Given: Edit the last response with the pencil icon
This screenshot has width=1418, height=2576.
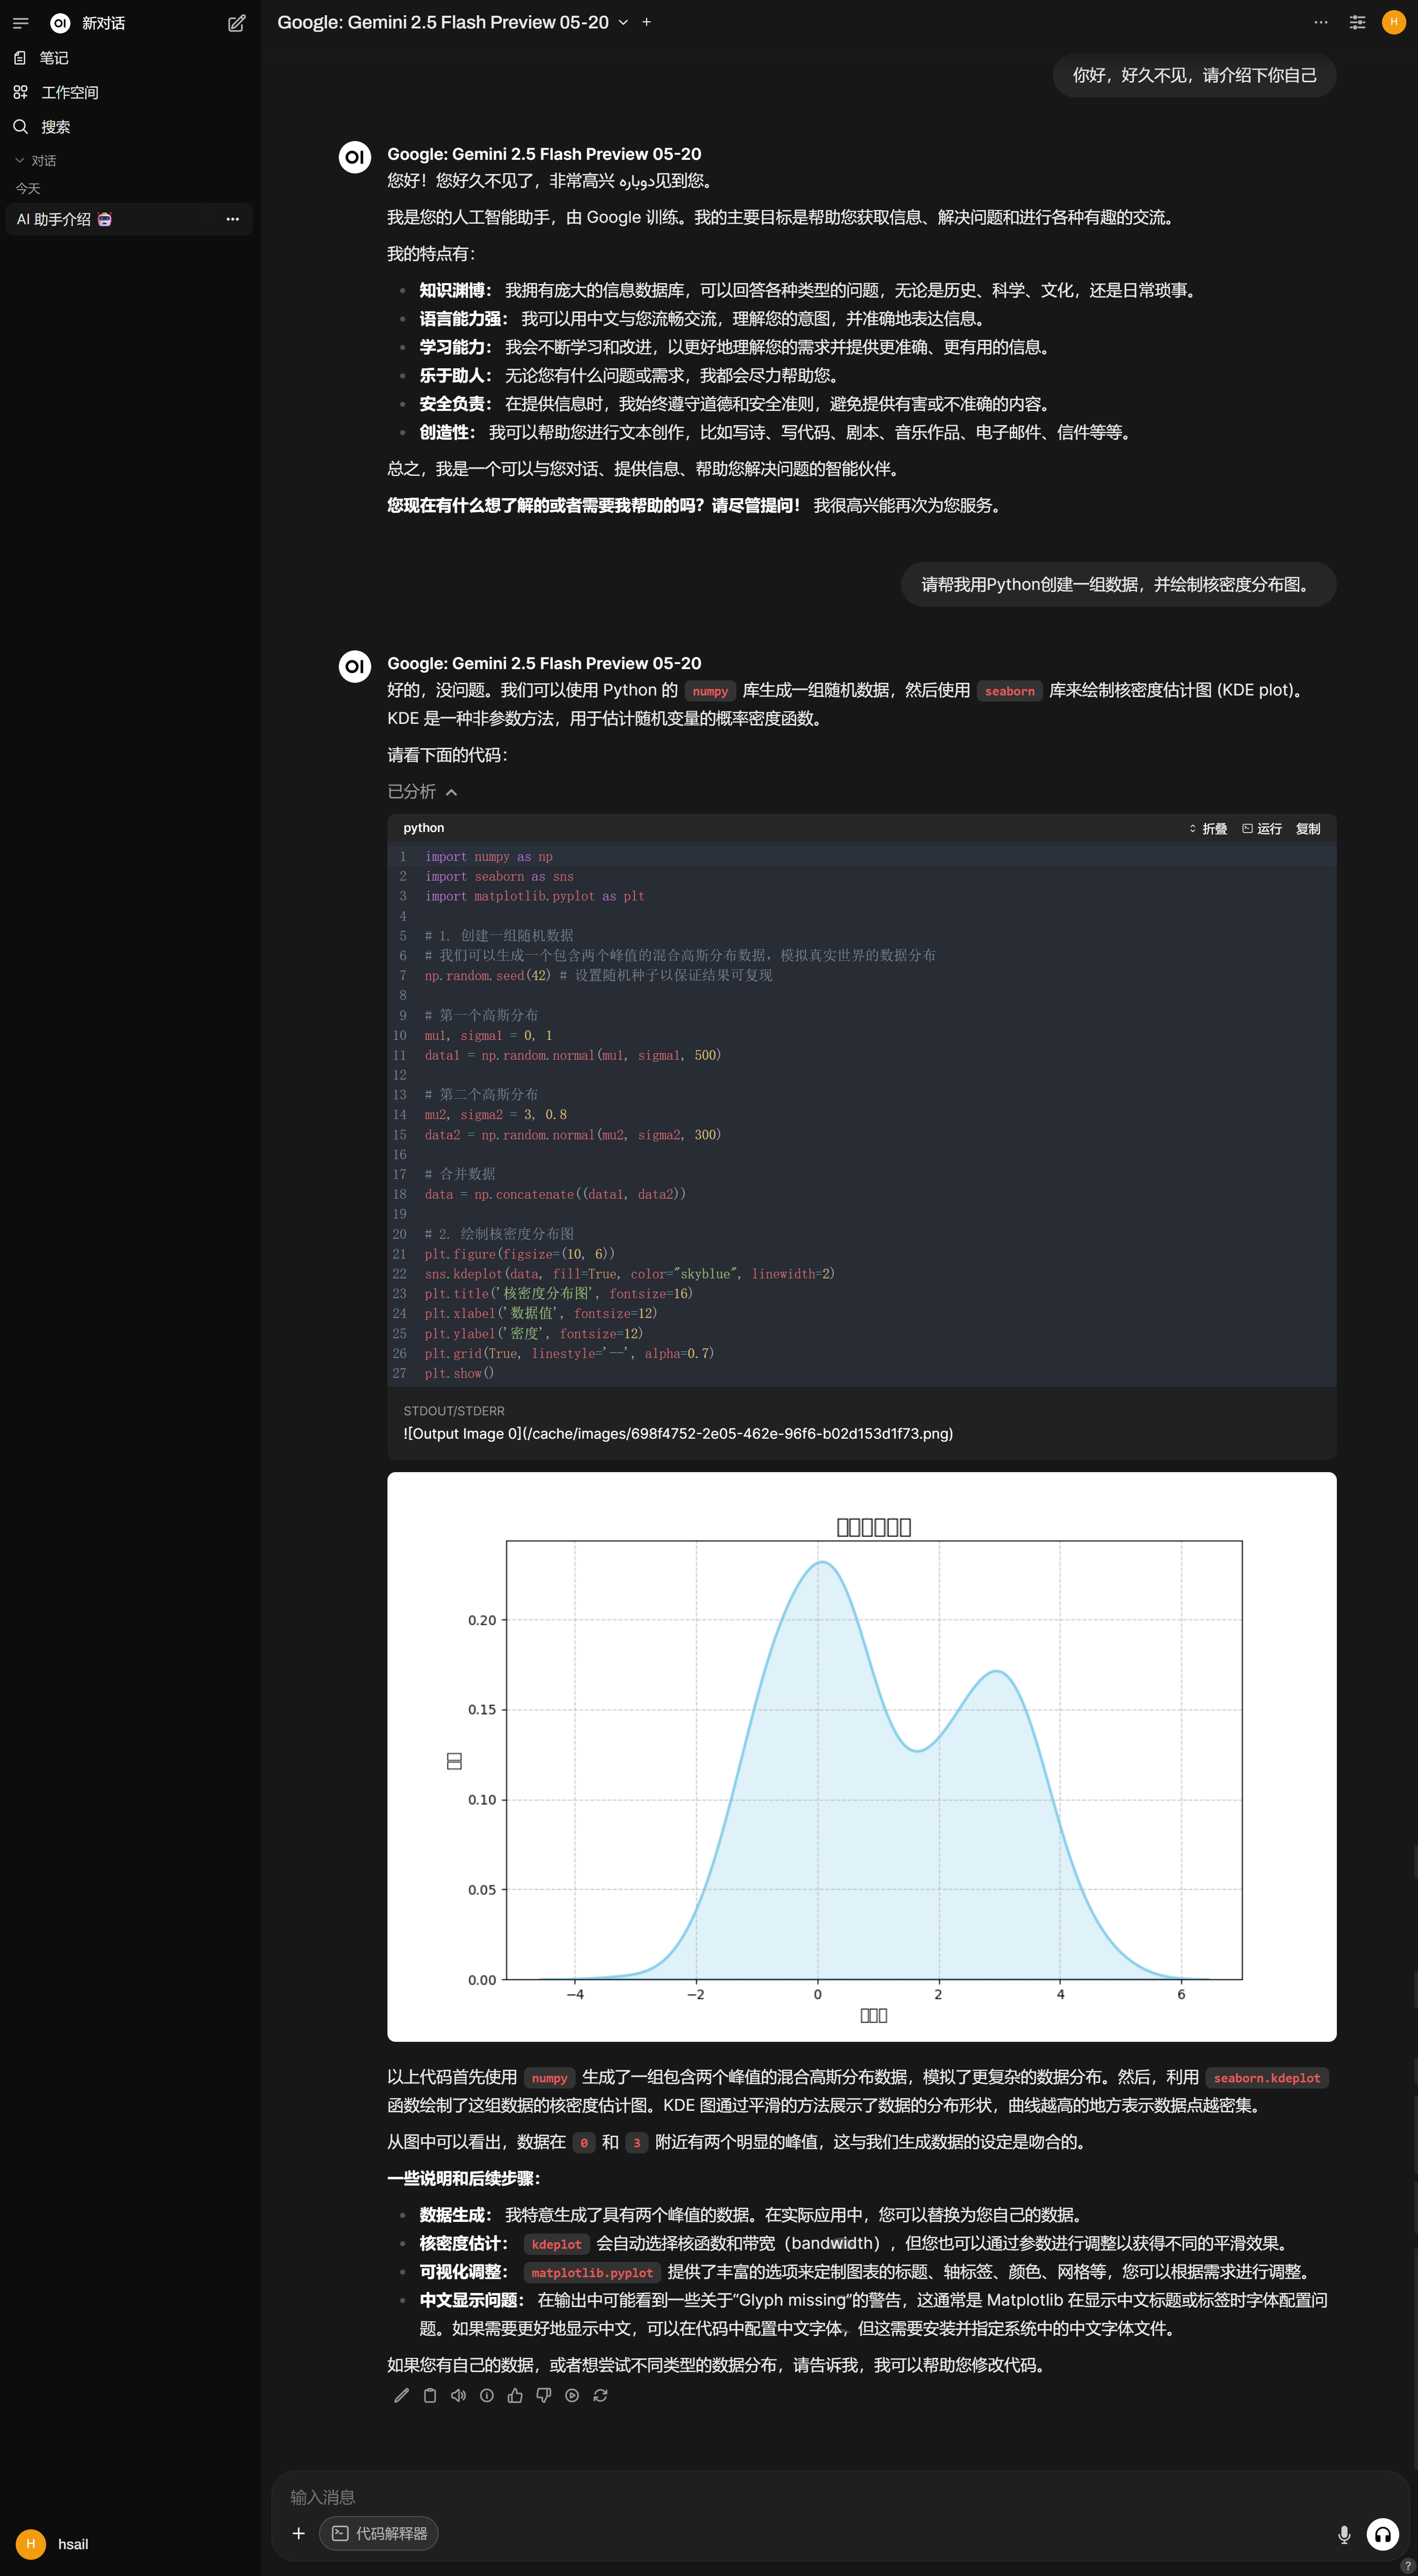Looking at the screenshot, I should click(x=401, y=2395).
